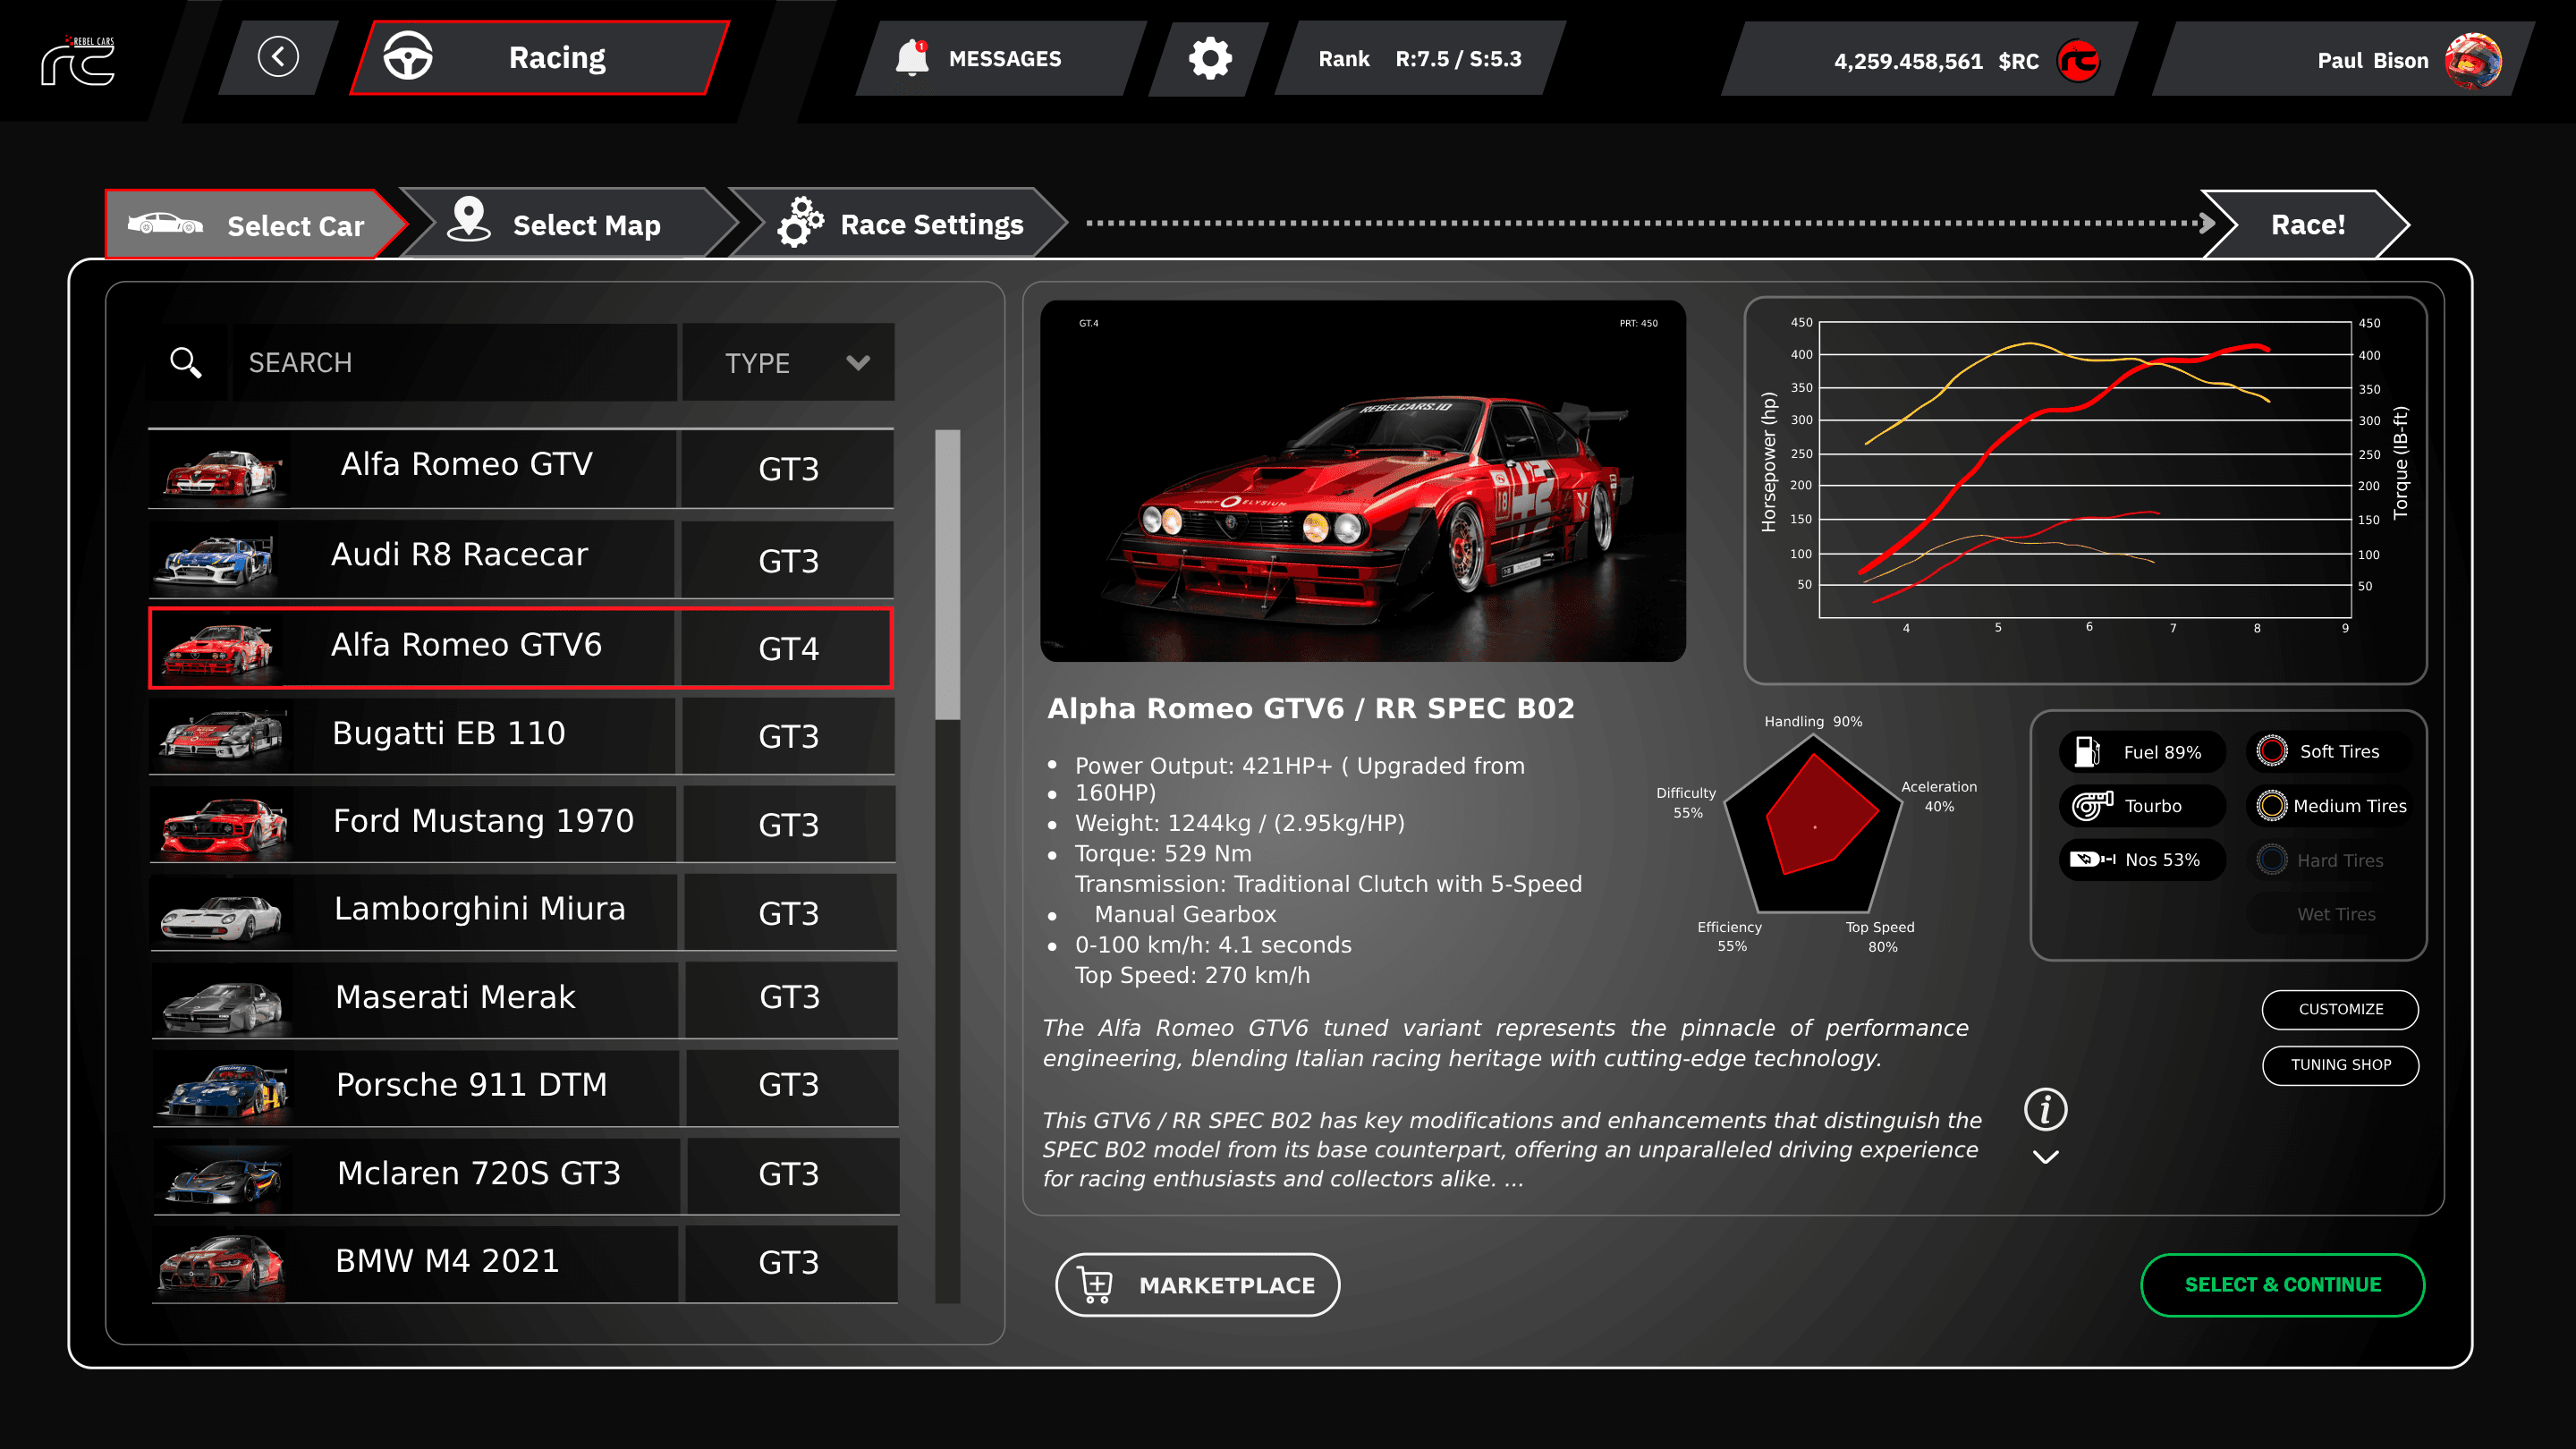Click the Lamborghini Miura thumbnail
The height and width of the screenshot is (1449, 2576).
221,915
